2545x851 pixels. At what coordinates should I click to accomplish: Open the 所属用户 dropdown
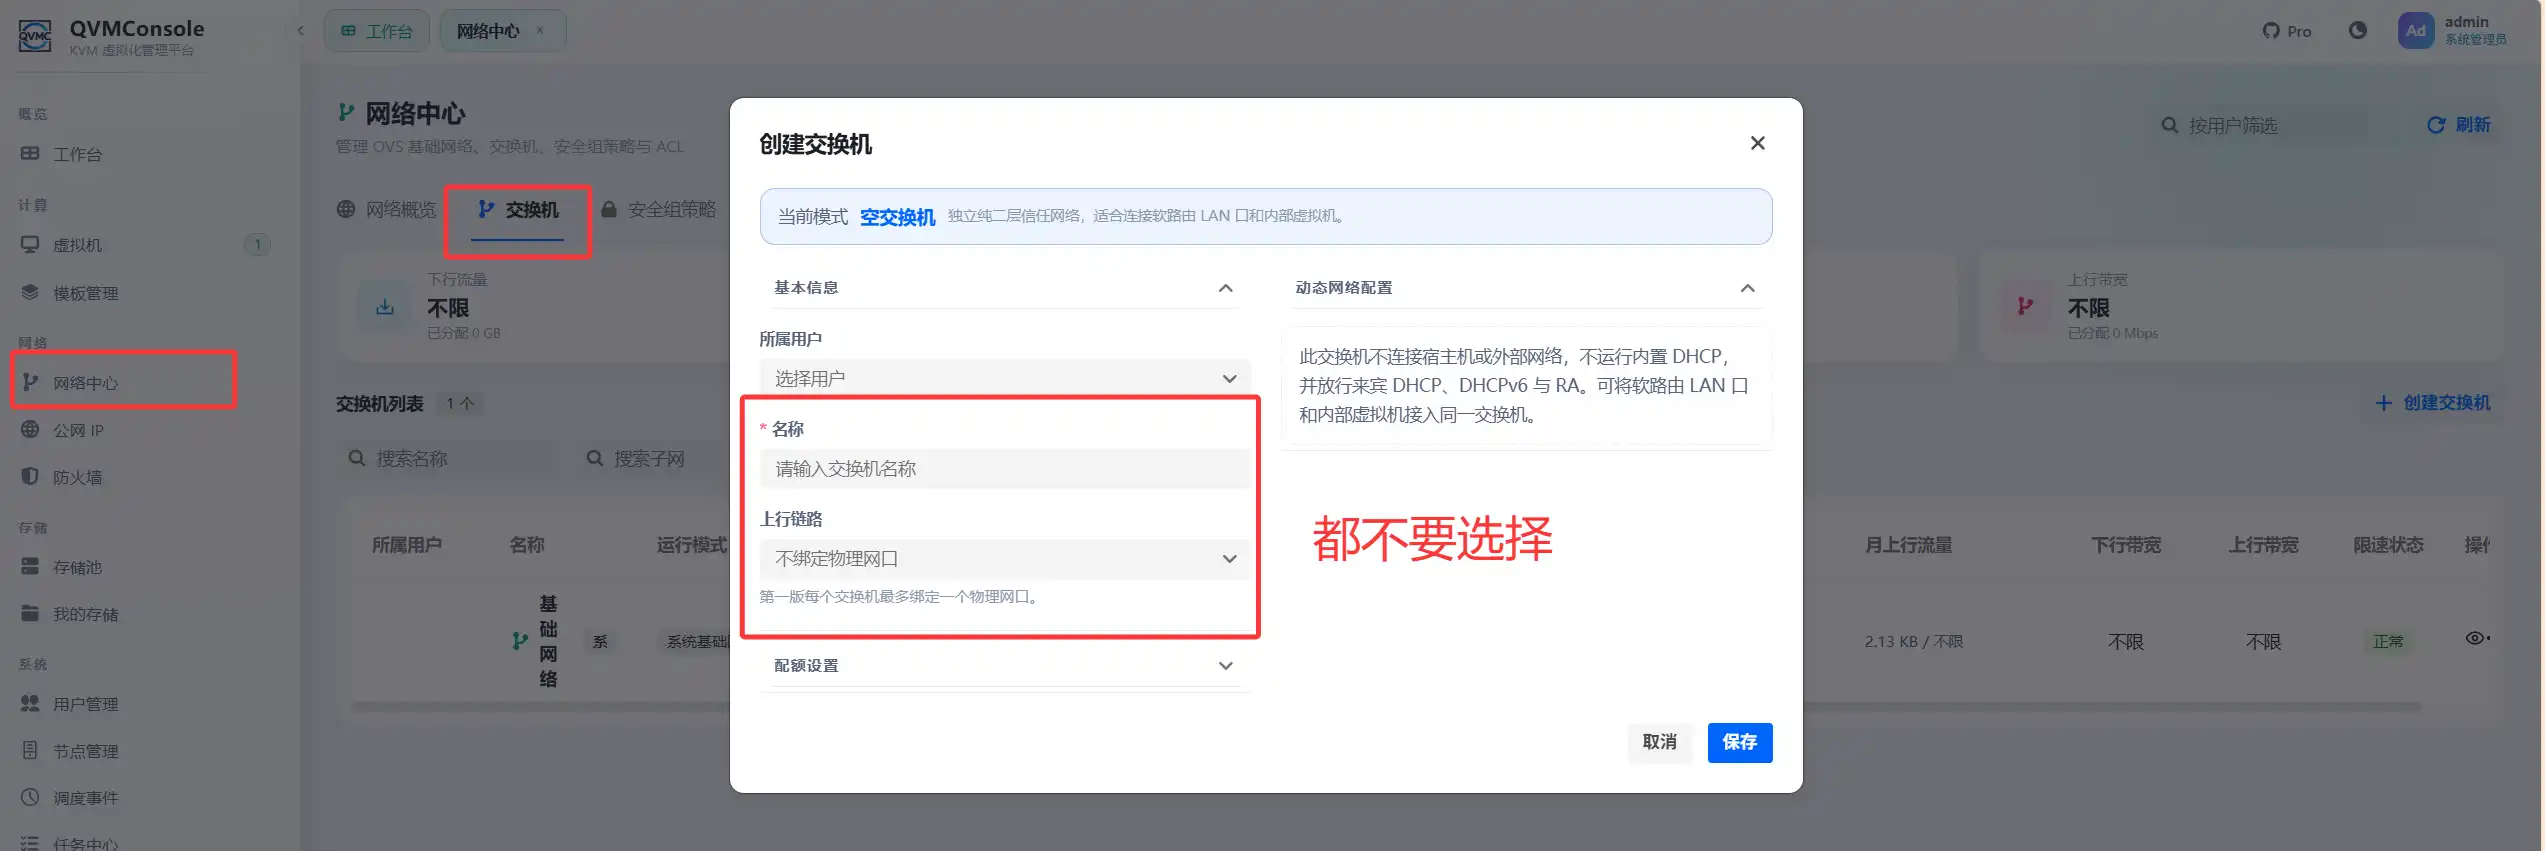point(1005,379)
